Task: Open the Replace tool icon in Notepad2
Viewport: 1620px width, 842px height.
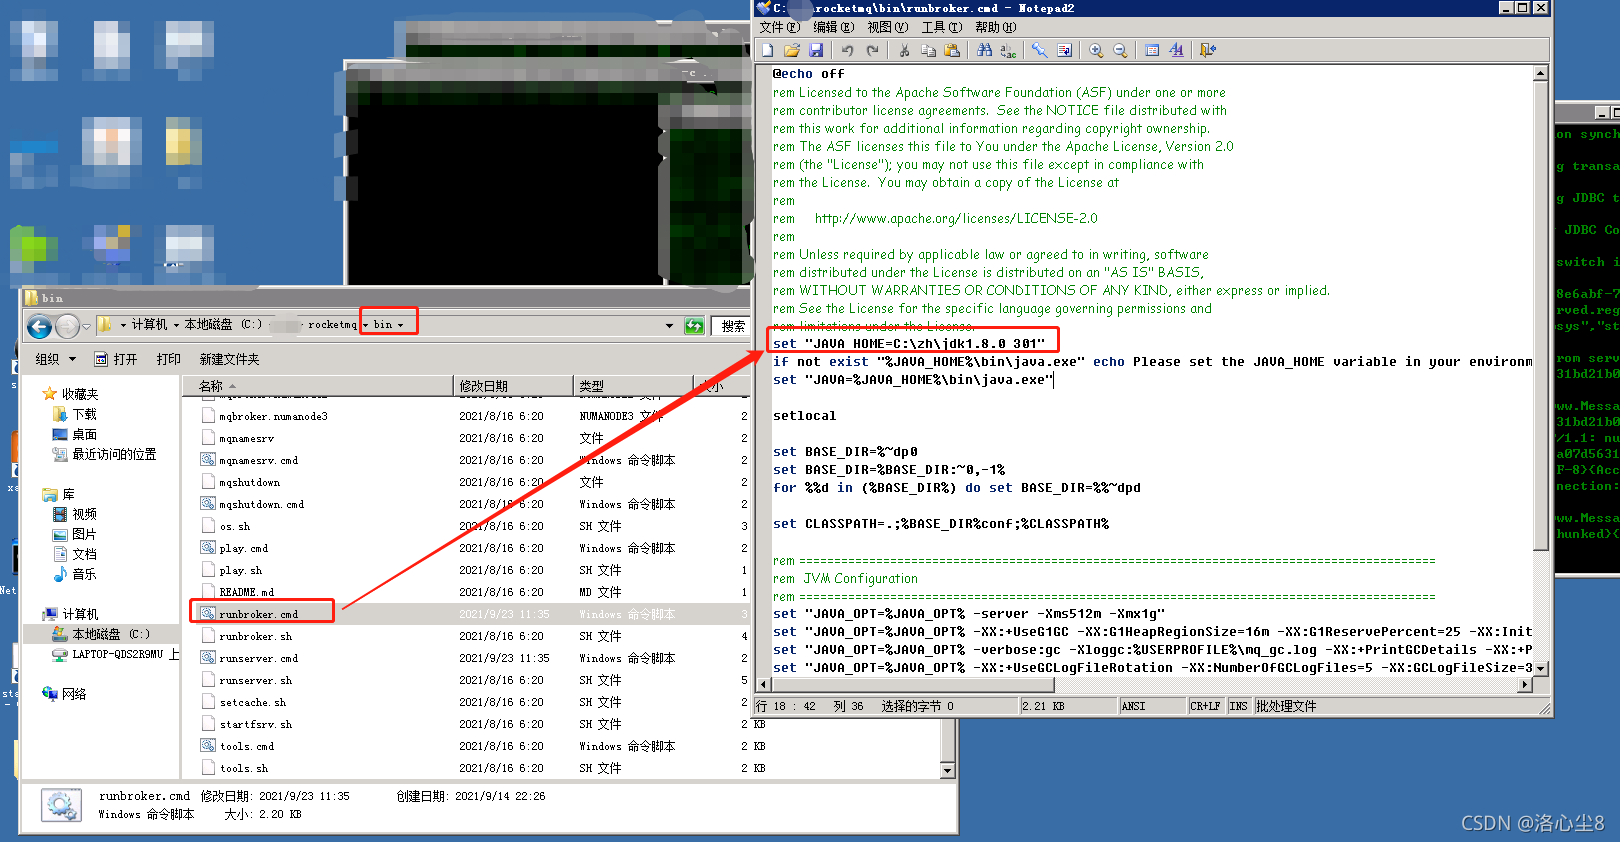Action: 1008,50
